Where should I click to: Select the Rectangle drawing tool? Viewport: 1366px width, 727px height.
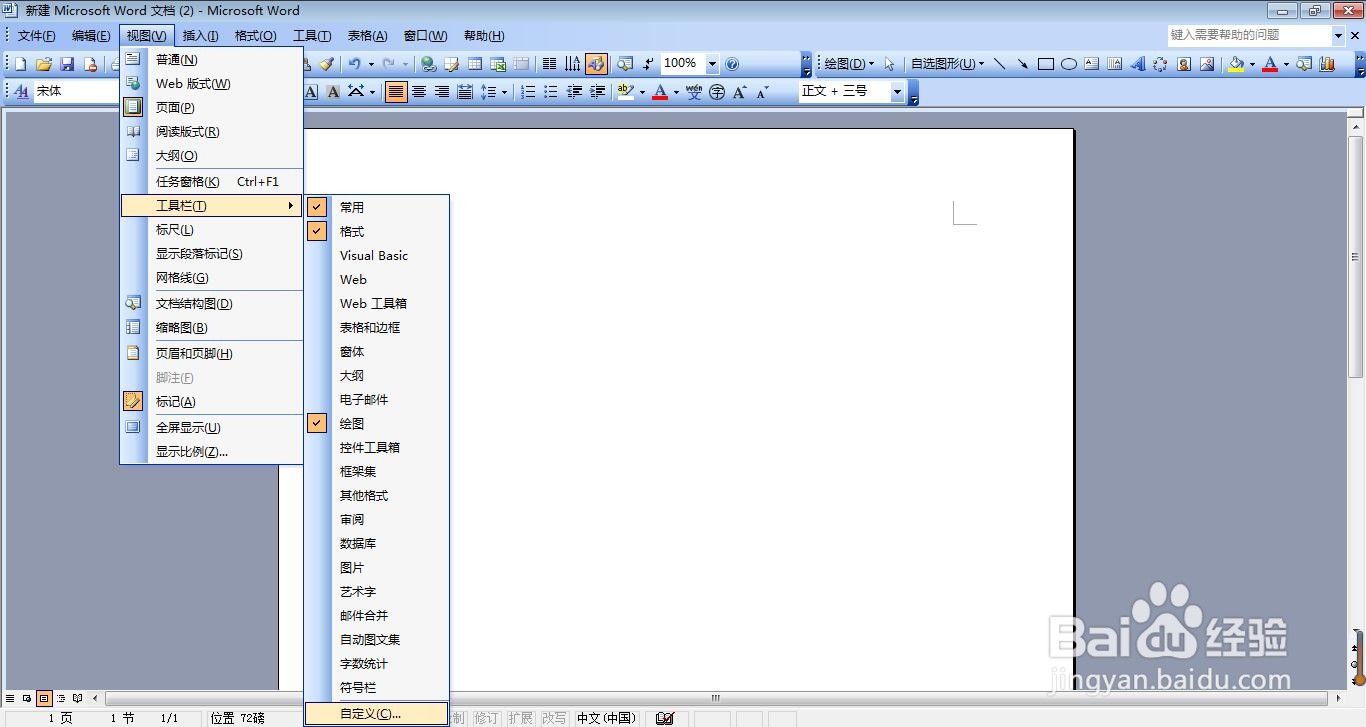click(1045, 64)
